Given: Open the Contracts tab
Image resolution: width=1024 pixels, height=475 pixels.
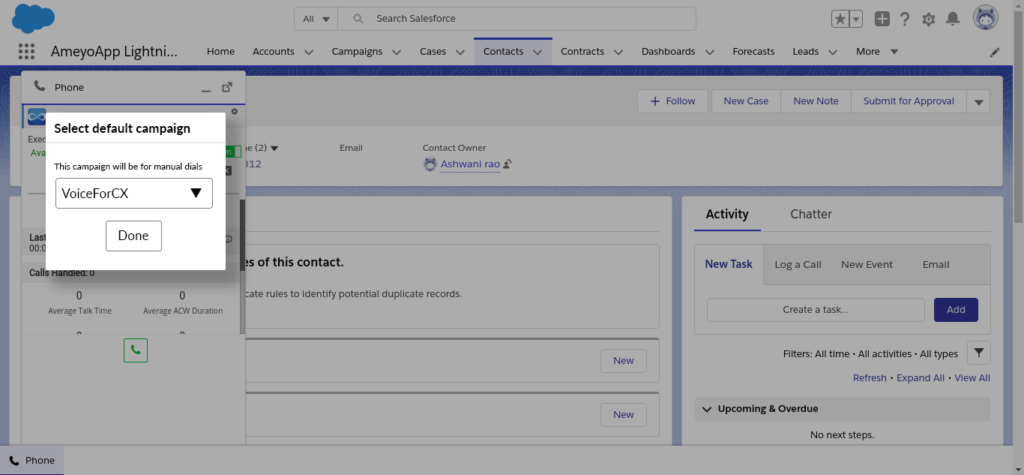Looking at the screenshot, I should point(582,52).
